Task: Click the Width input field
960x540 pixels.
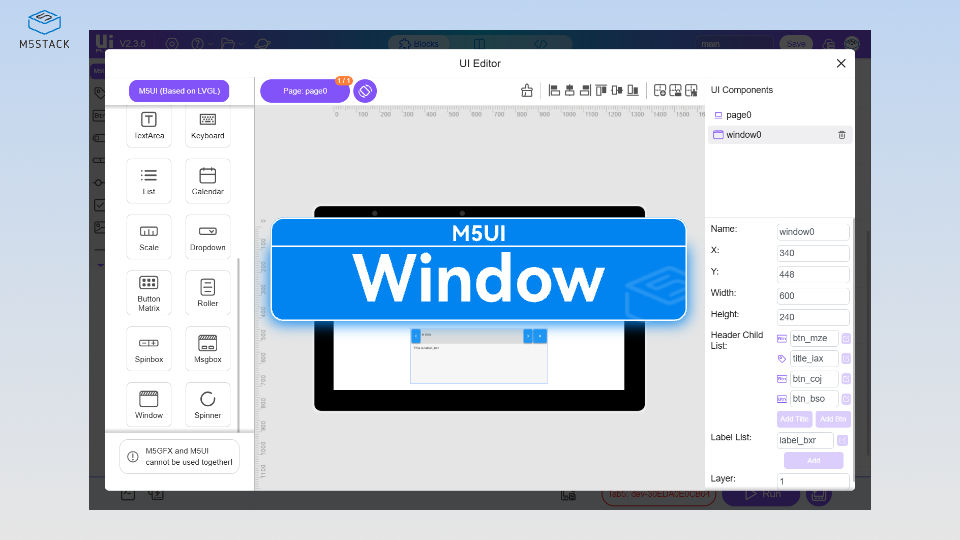Action: click(x=812, y=296)
